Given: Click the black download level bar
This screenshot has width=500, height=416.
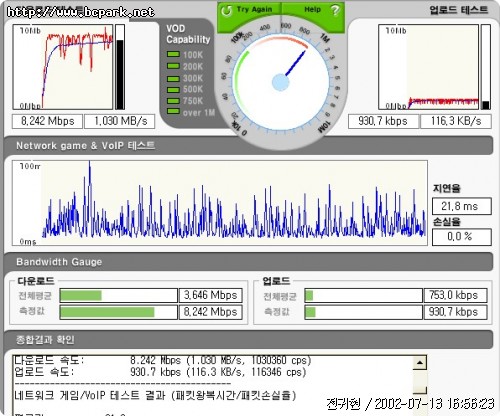Looking at the screenshot, I should (120, 67).
